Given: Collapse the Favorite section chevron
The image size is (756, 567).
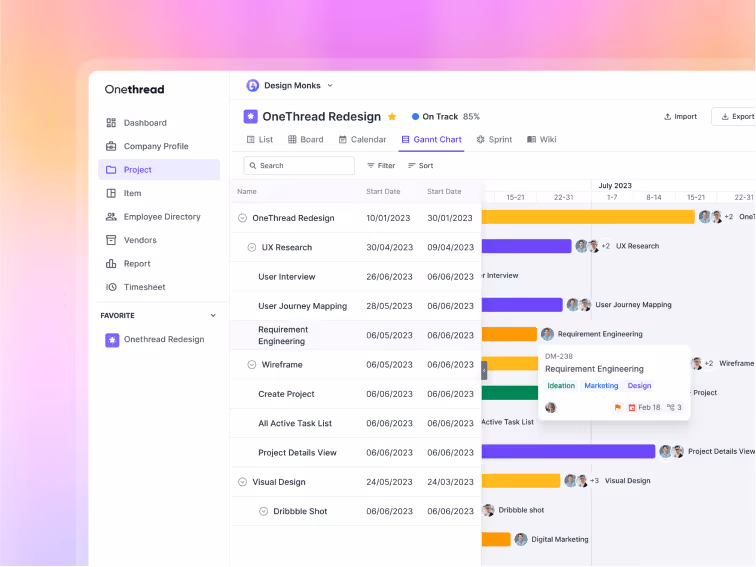Looking at the screenshot, I should 213,315.
